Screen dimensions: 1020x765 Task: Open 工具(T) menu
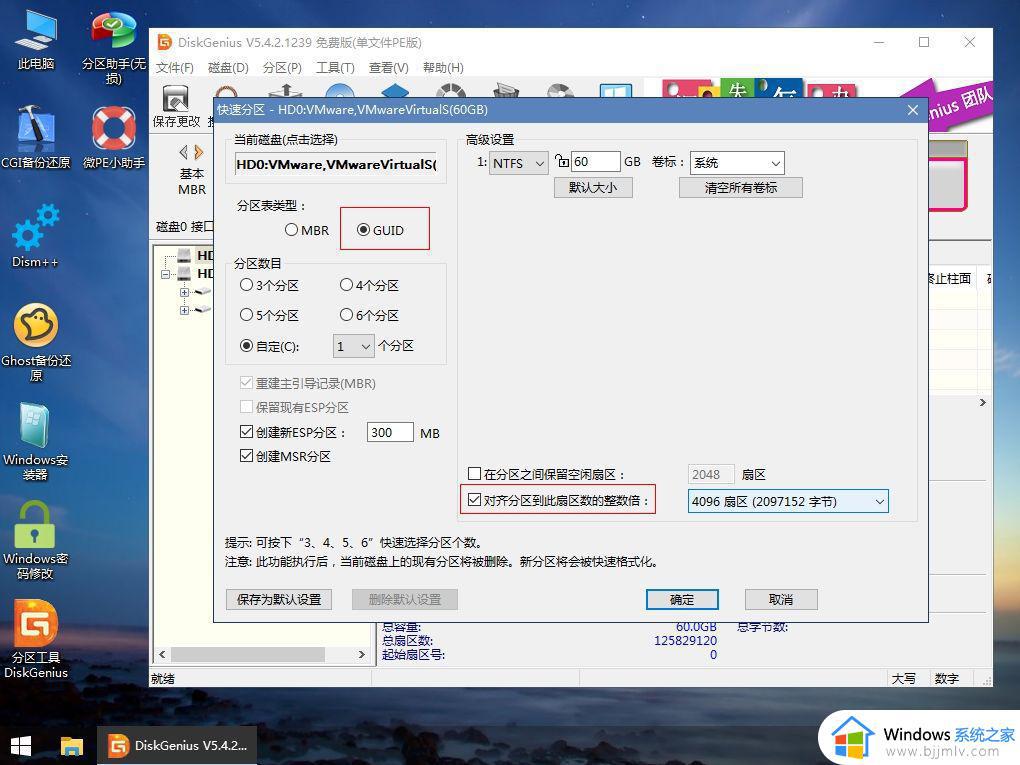[x=335, y=68]
